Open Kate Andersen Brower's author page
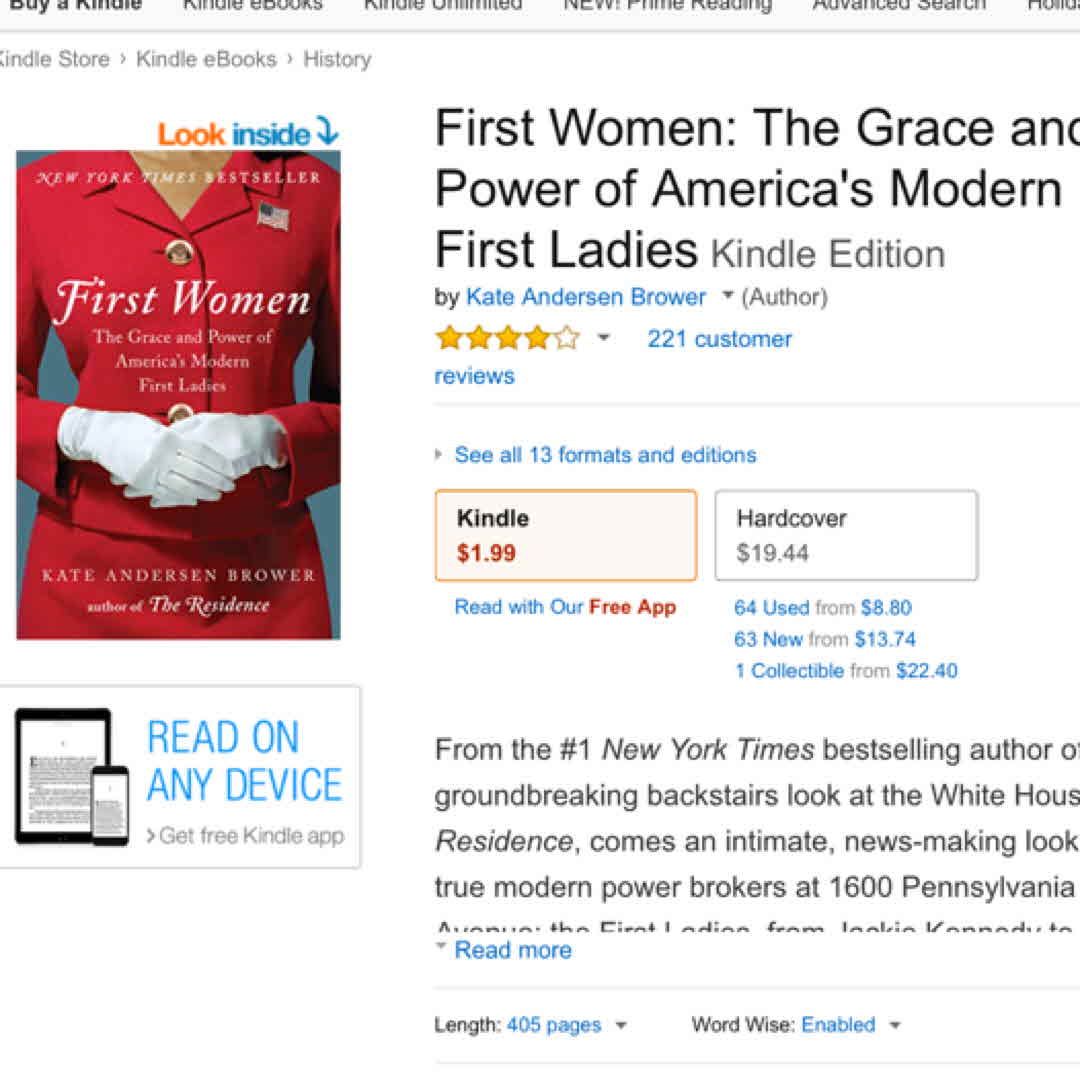The image size is (1080, 1080). 585,297
